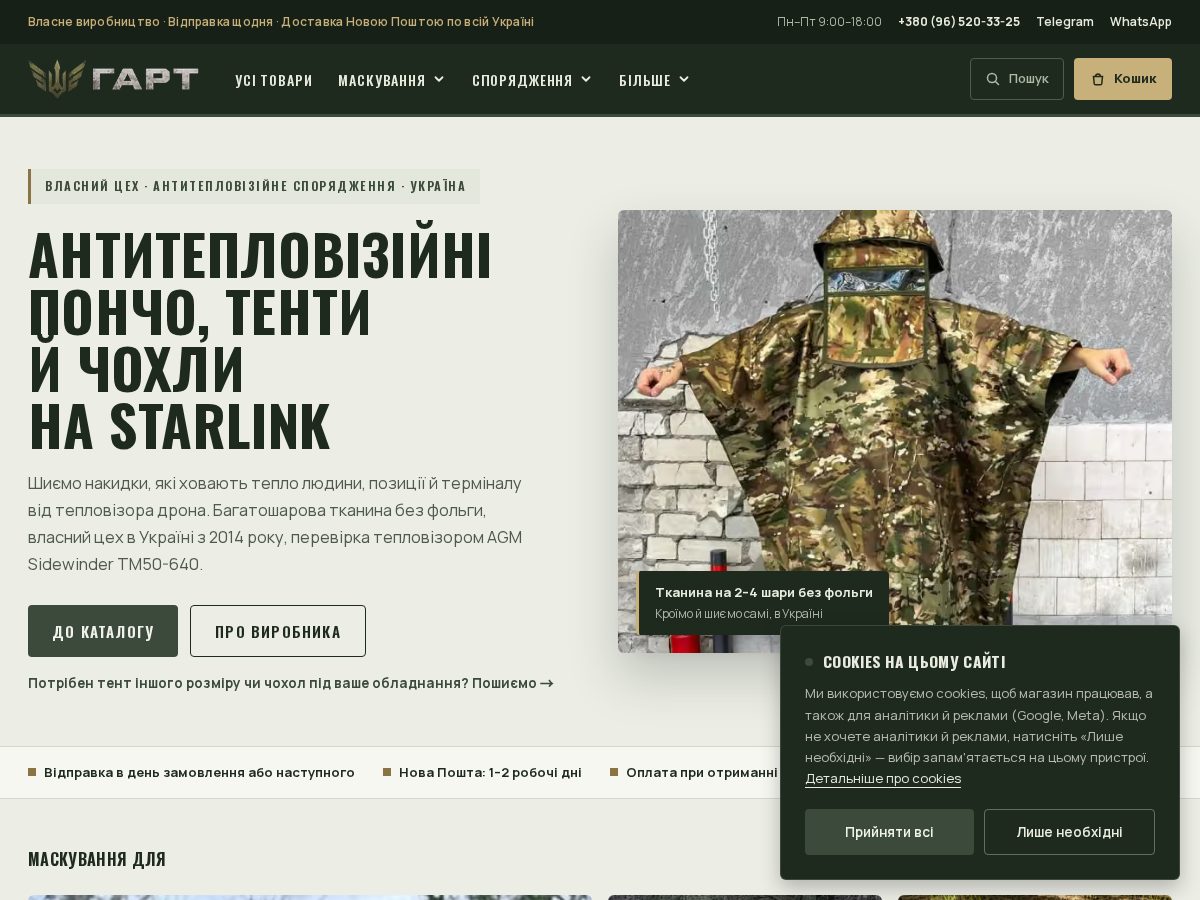Click the ВЛАСНИЙ ЦЕХ tagline badge
This screenshot has height=900, width=1200.
[254, 186]
